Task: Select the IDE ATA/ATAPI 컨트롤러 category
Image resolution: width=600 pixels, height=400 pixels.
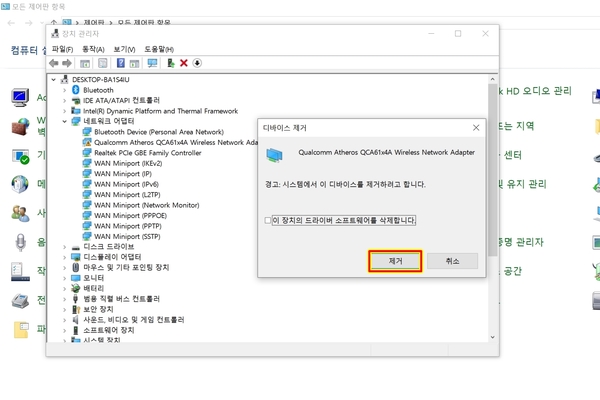Action: coord(121,100)
